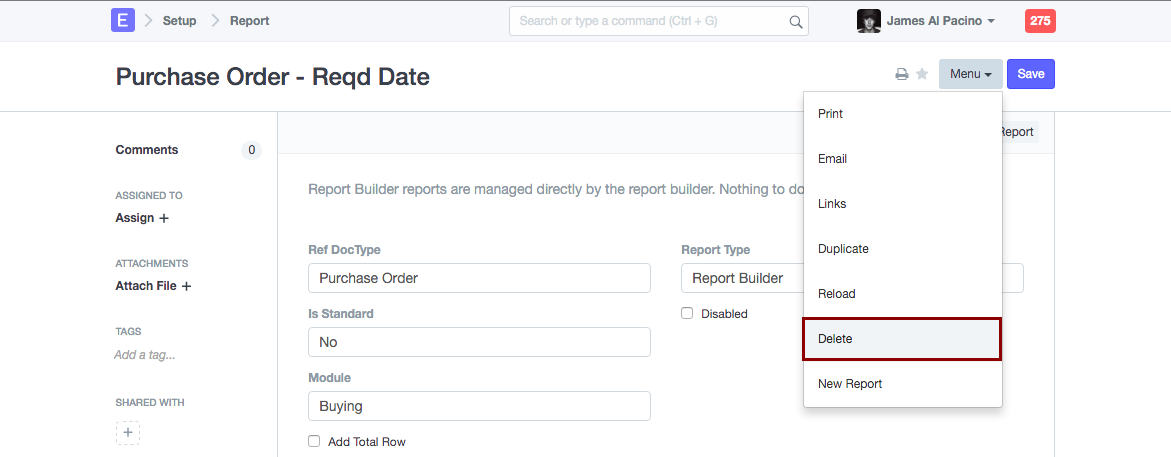
Task: Click the printer icon beside Menu
Action: pyautogui.click(x=901, y=74)
